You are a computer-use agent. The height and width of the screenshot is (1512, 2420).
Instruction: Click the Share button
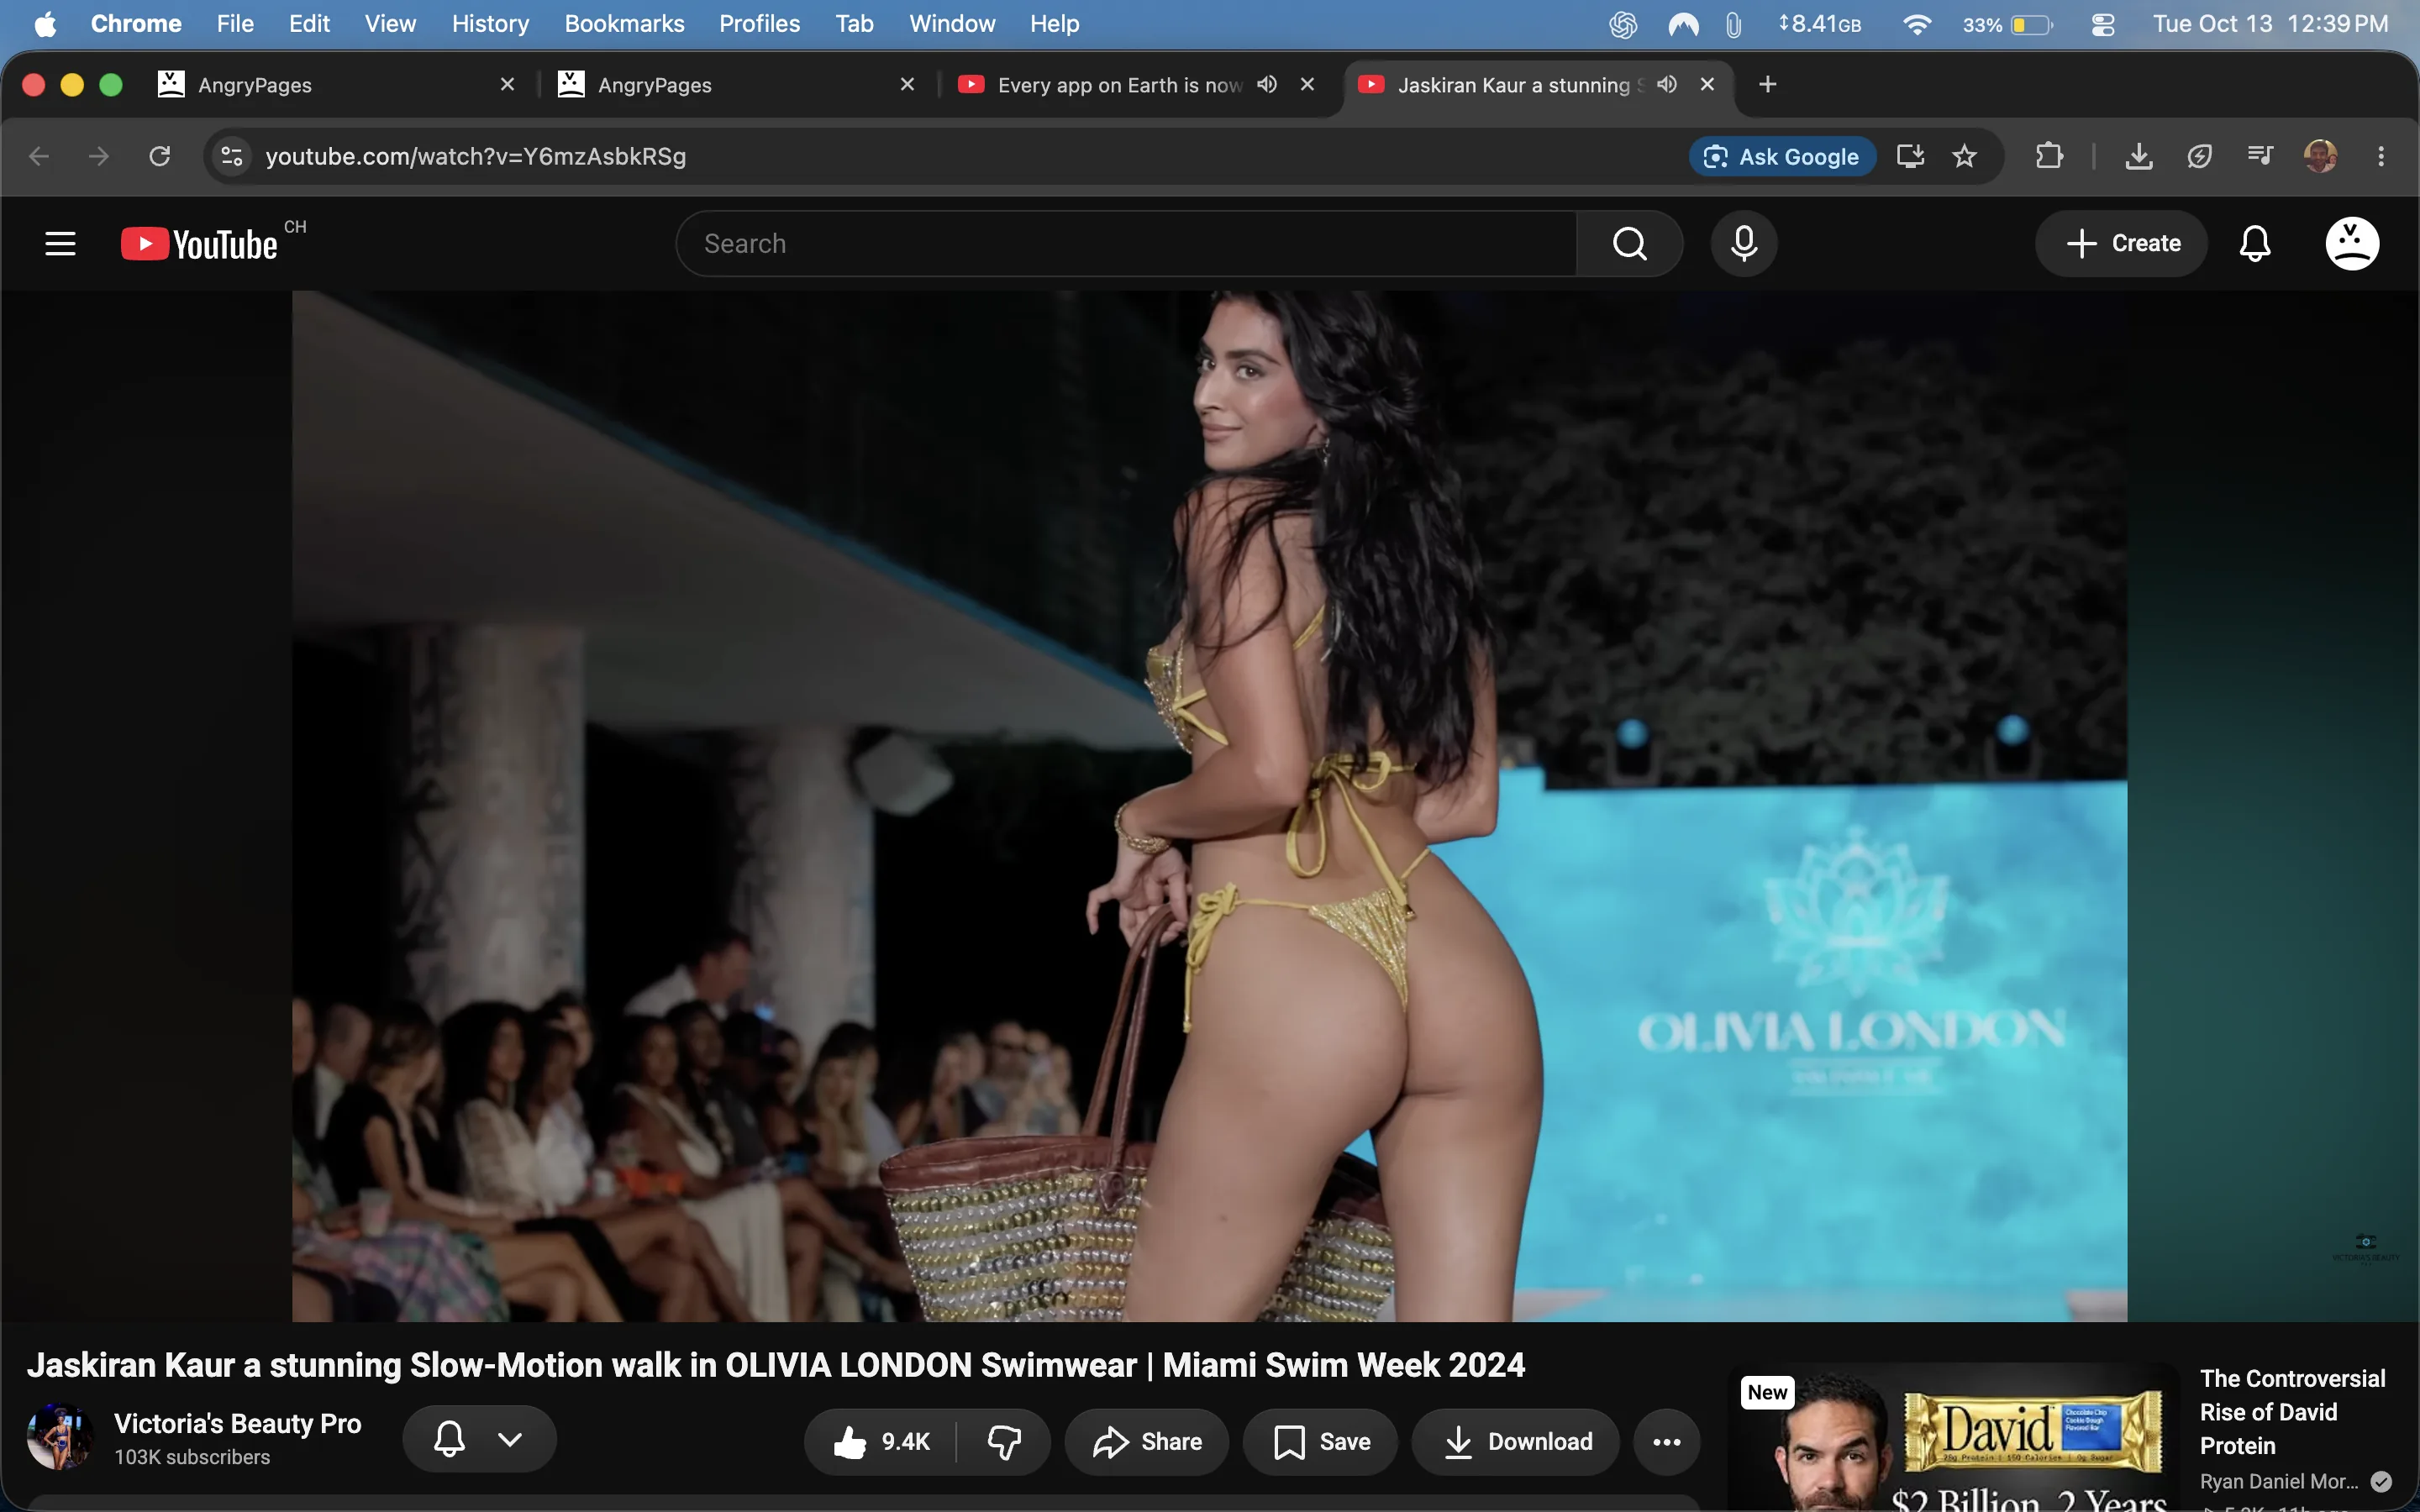[x=1147, y=1441]
